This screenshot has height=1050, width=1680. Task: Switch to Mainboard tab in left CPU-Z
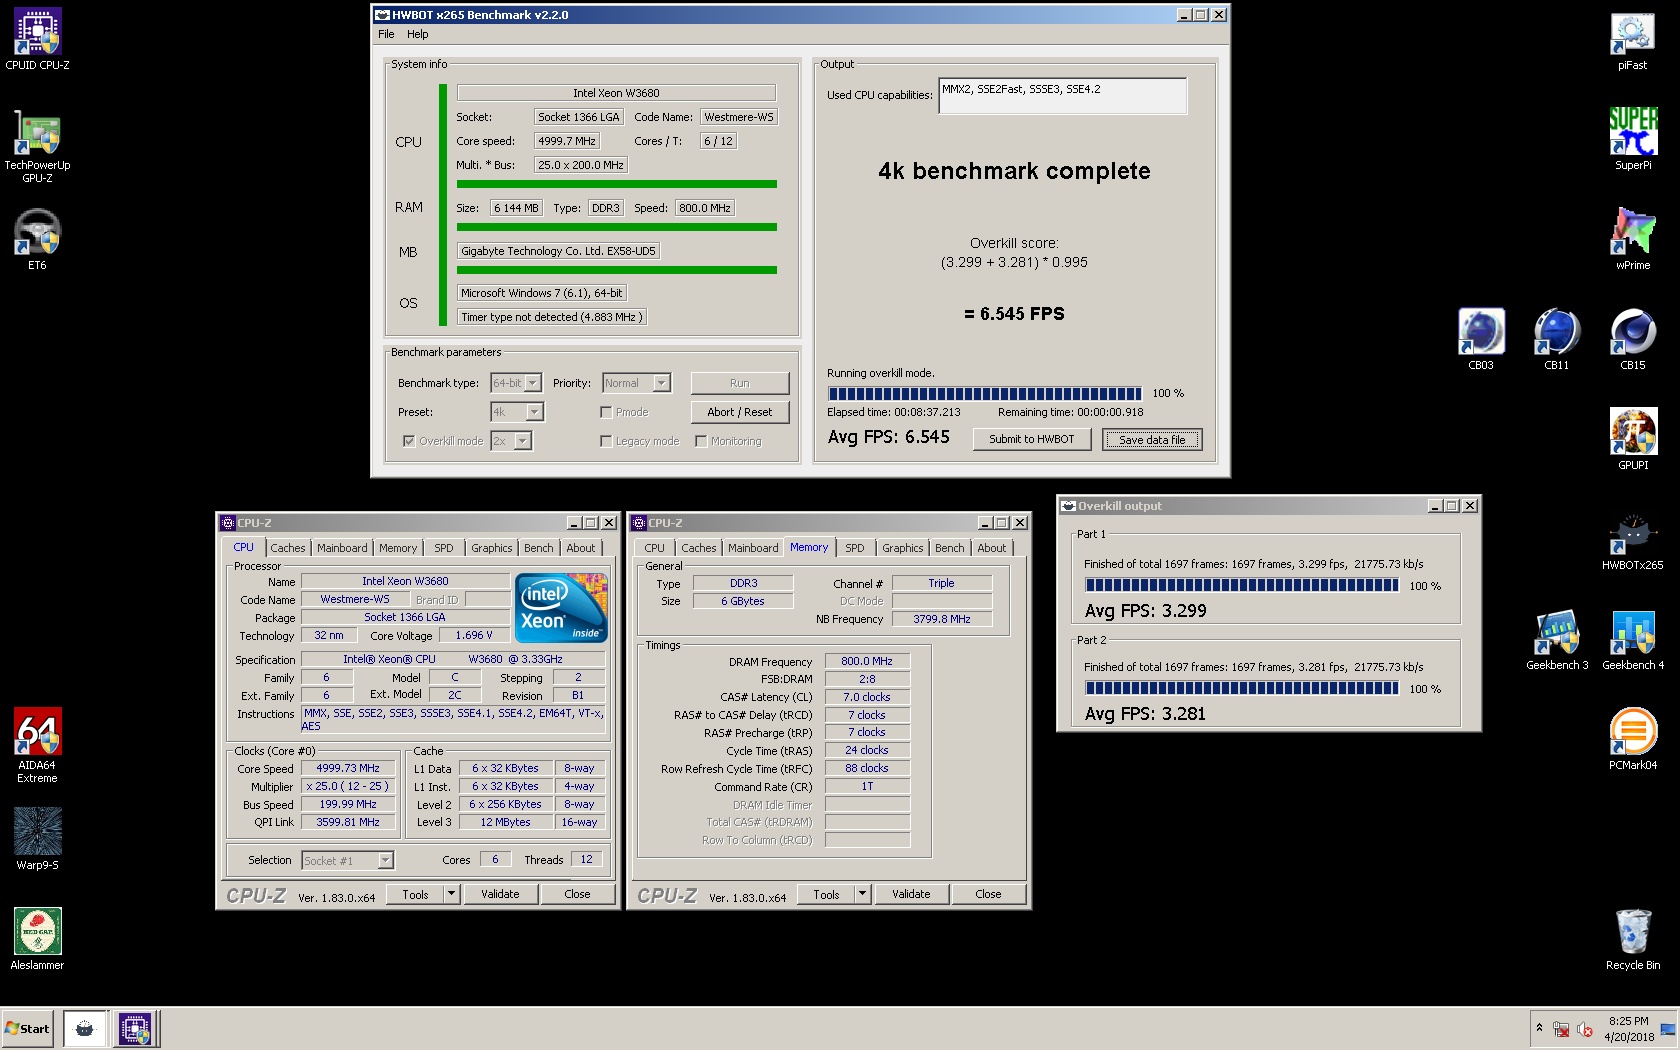tap(342, 548)
